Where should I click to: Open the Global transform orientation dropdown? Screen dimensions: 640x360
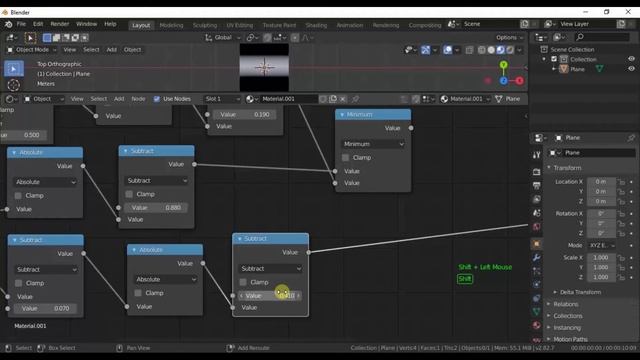(x=223, y=38)
